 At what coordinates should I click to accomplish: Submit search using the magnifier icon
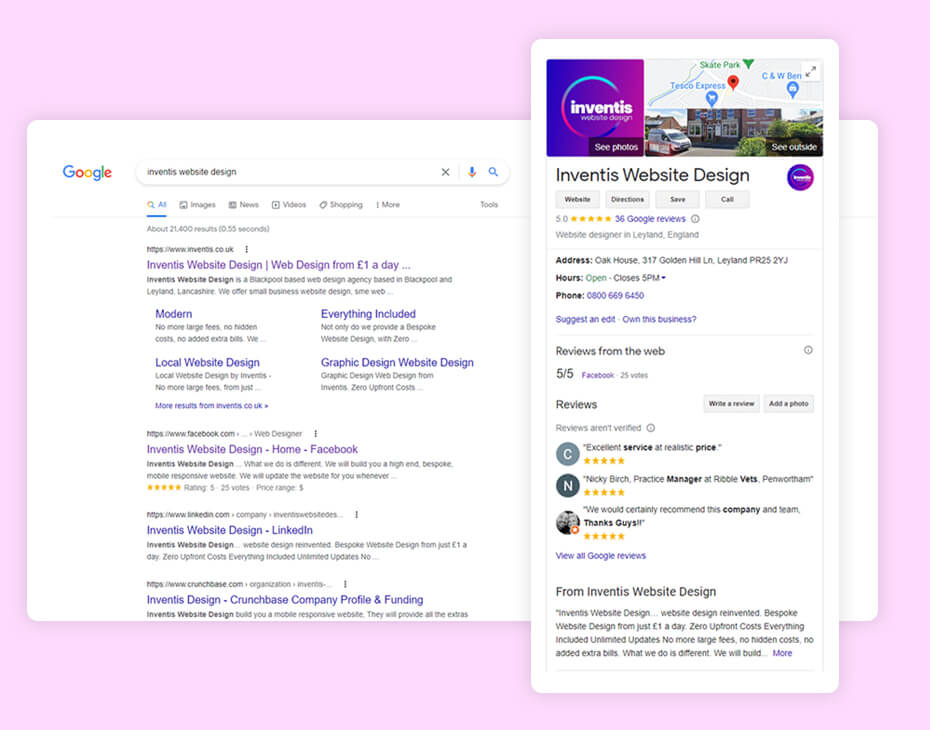click(493, 172)
